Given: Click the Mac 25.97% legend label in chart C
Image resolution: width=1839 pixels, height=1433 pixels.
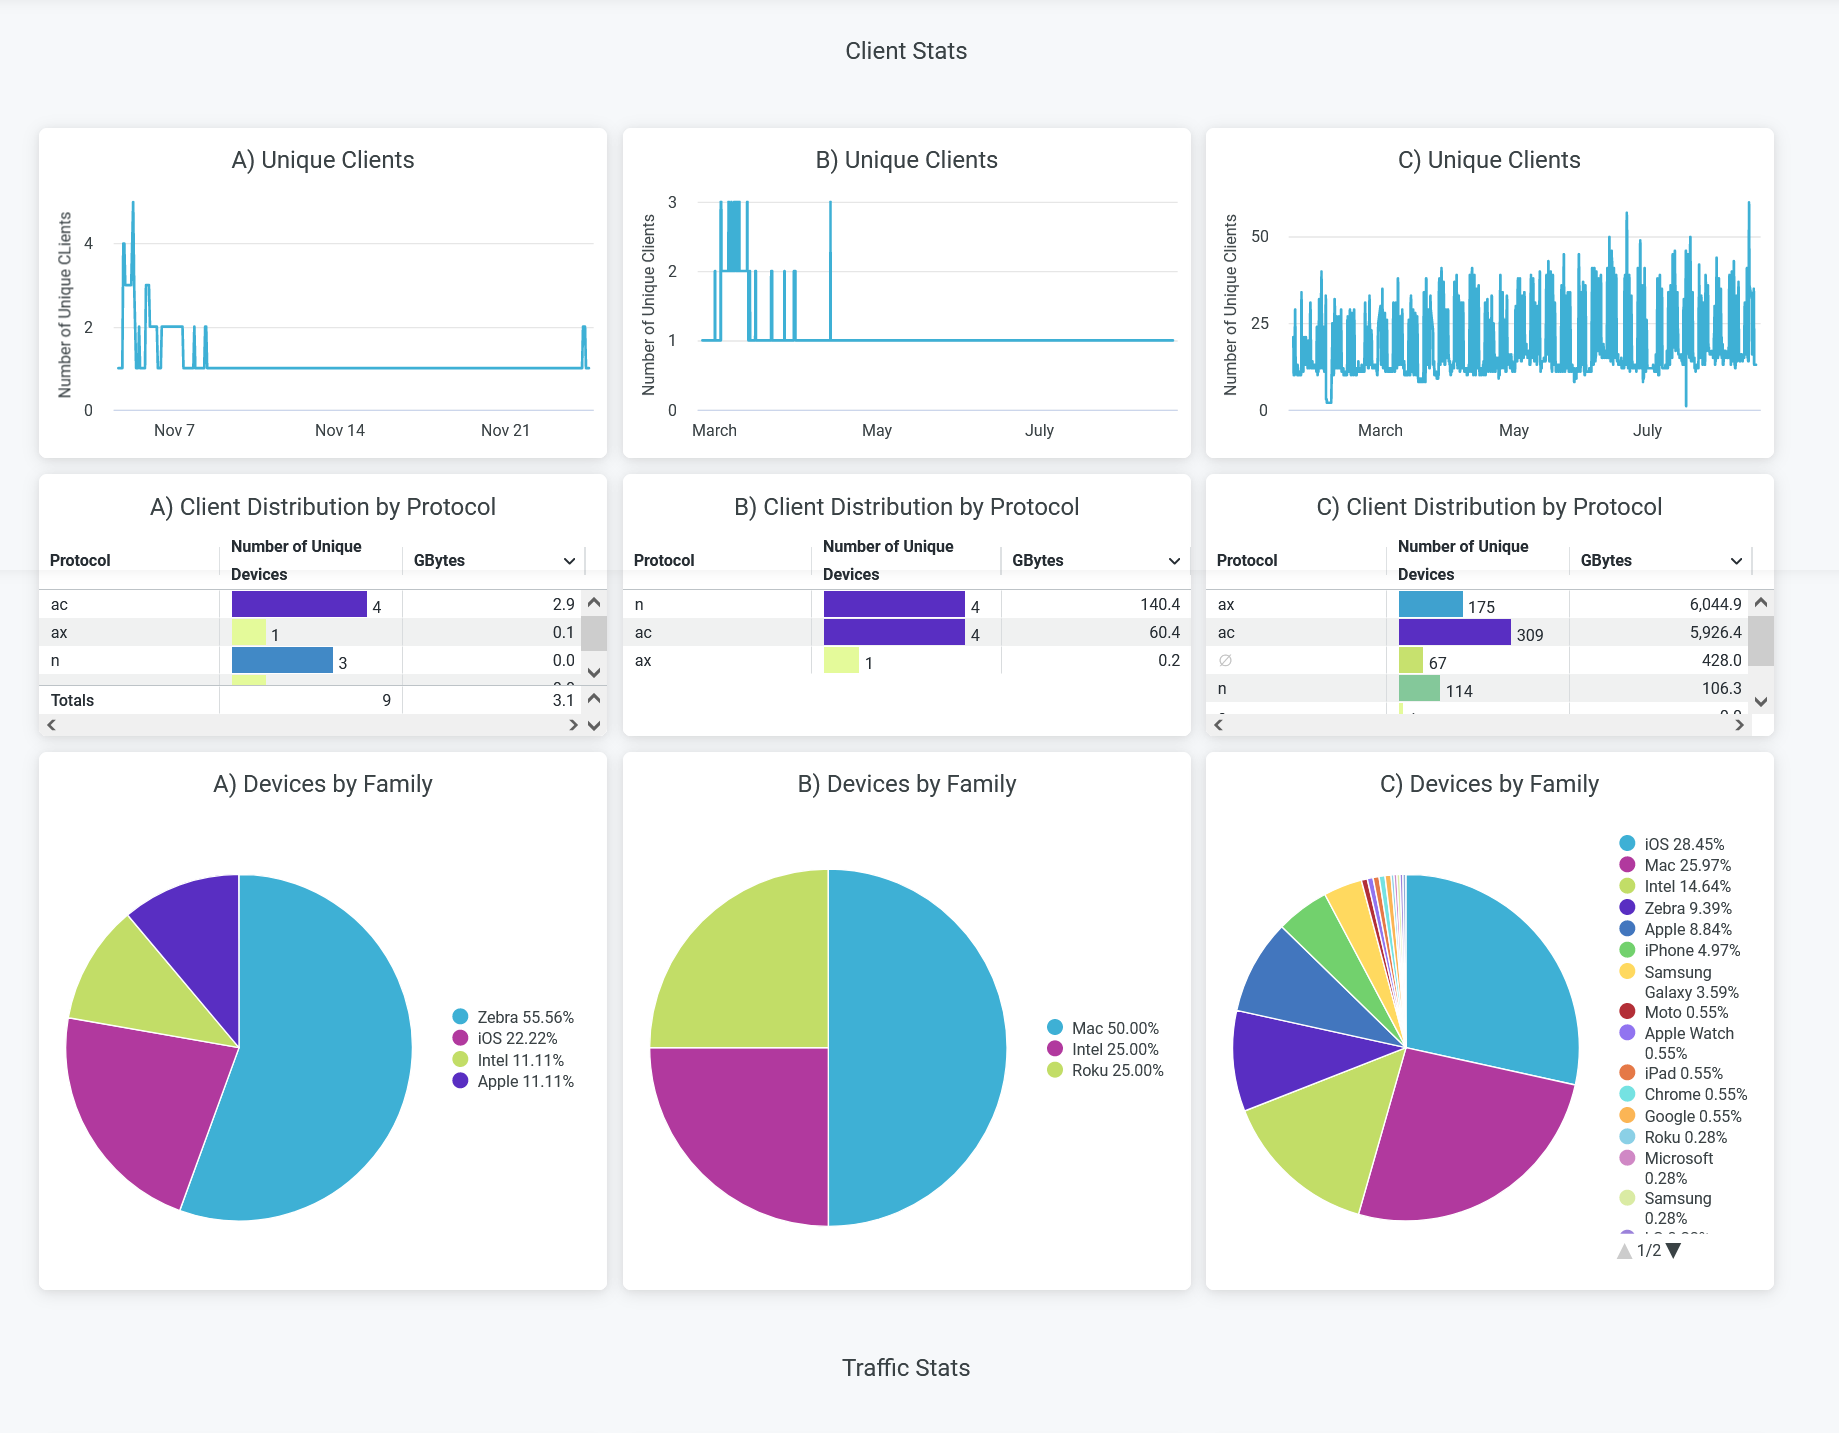Looking at the screenshot, I should [x=1687, y=865].
